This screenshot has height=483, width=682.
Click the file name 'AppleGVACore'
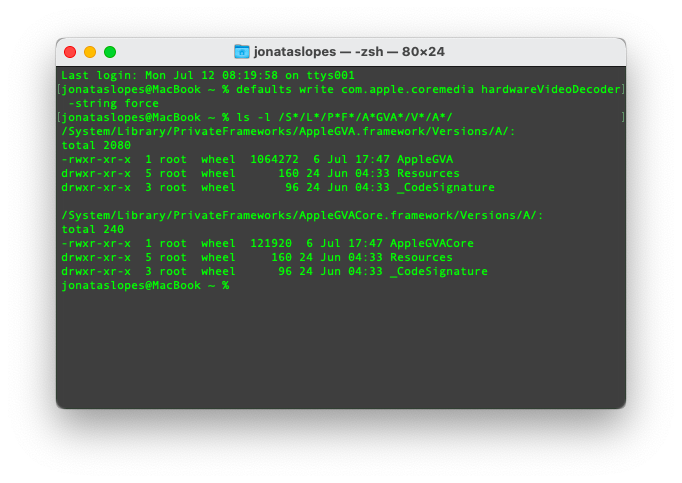pos(432,243)
